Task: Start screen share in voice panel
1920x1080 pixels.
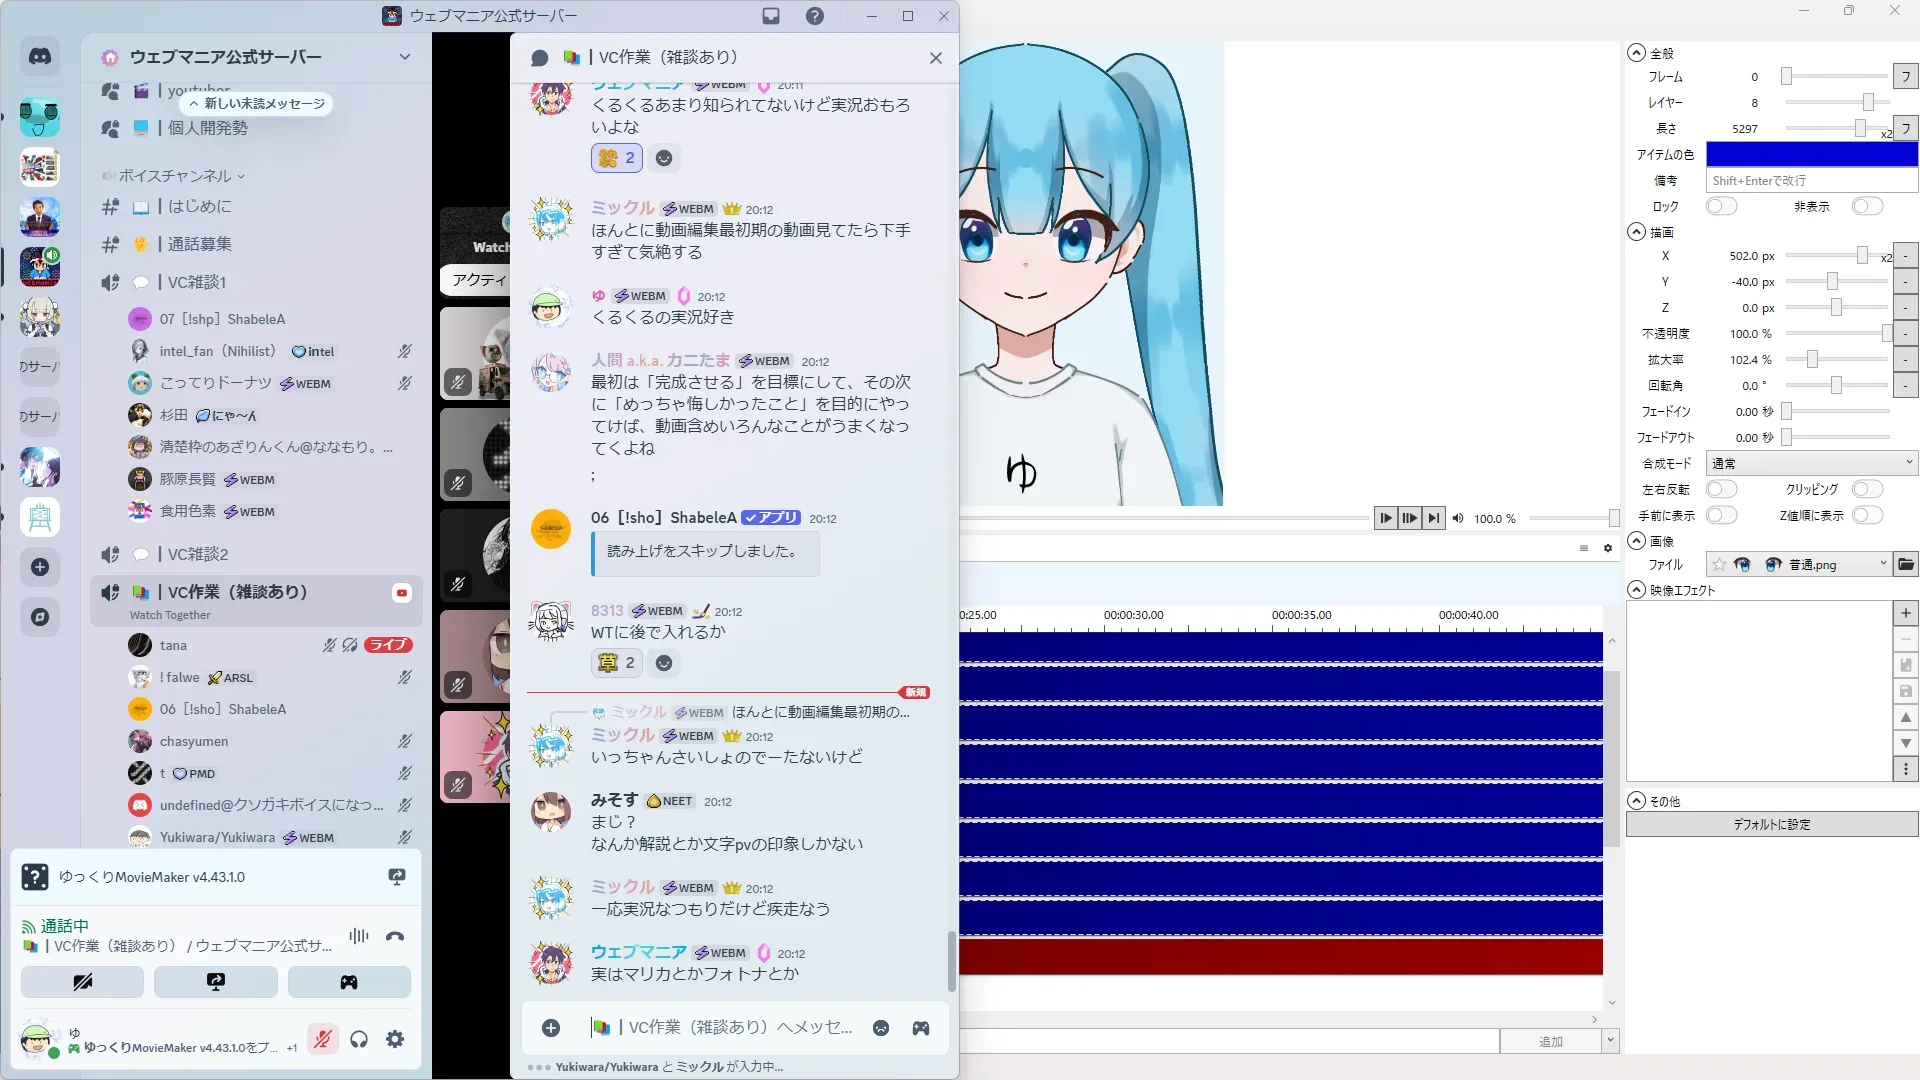Action: tap(215, 982)
